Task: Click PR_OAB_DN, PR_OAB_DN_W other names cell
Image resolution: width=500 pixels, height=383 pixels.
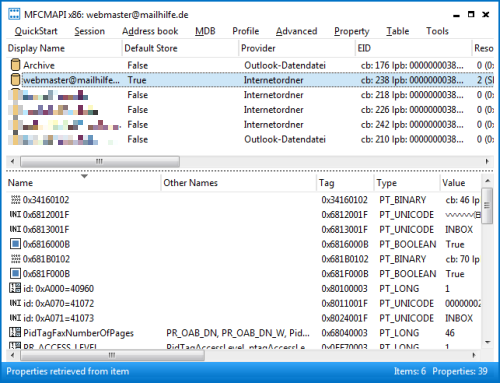Action: point(238,333)
